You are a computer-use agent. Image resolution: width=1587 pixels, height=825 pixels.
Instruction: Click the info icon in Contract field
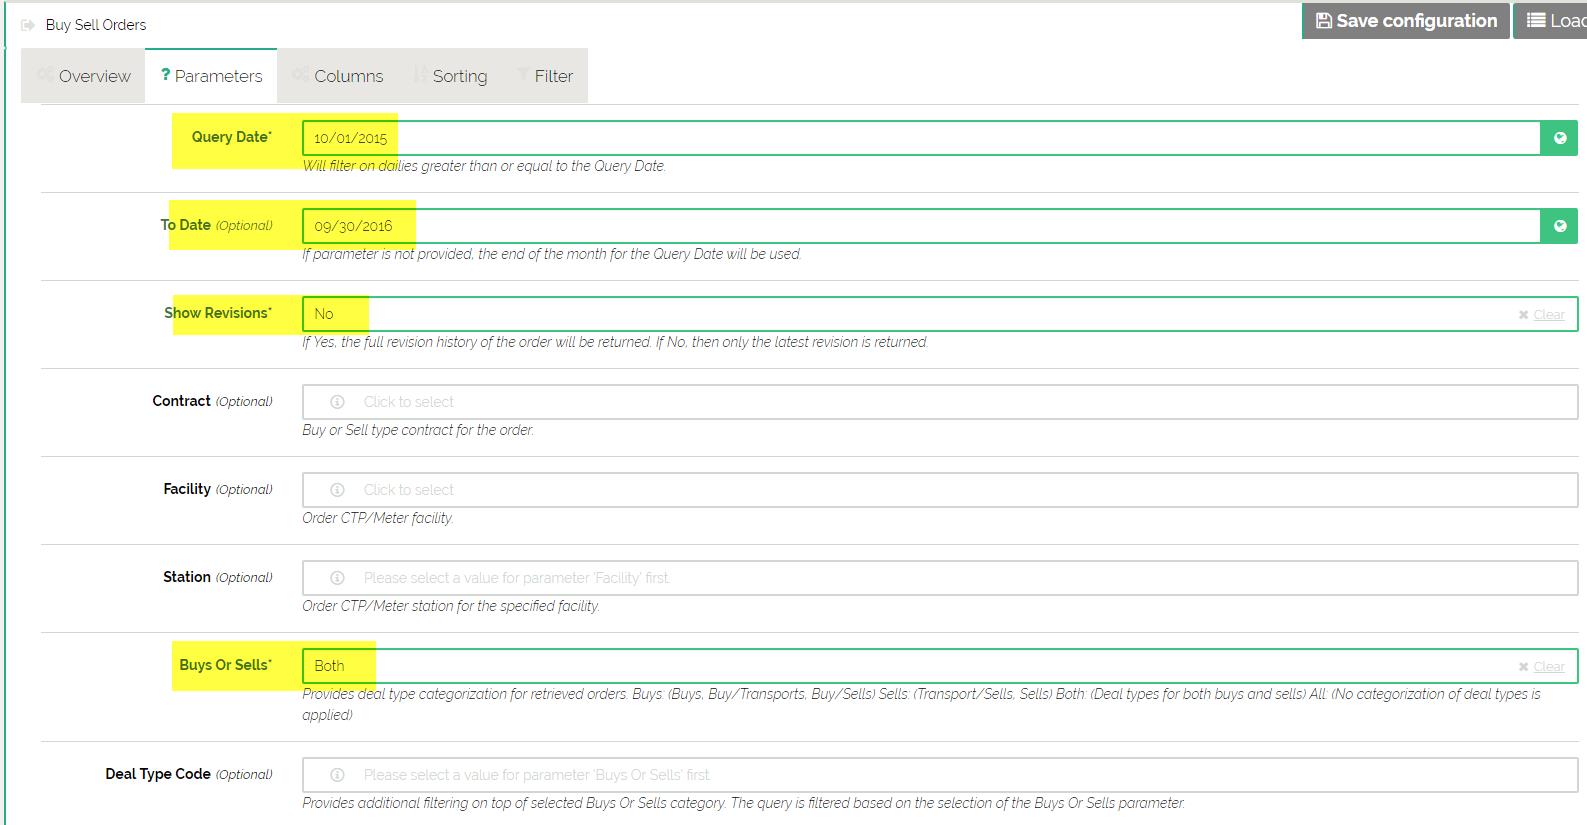(338, 402)
